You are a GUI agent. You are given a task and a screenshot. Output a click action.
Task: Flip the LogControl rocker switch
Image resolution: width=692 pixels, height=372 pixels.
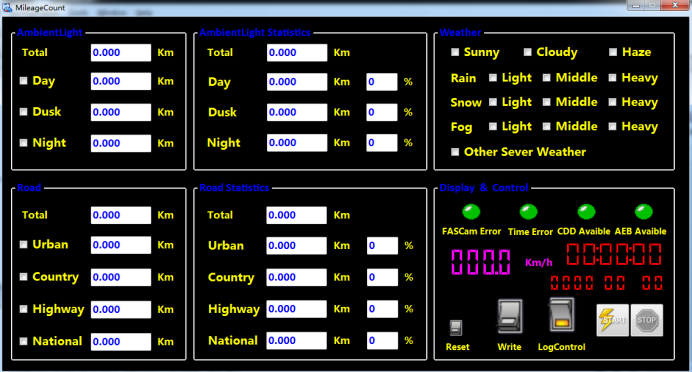click(562, 315)
